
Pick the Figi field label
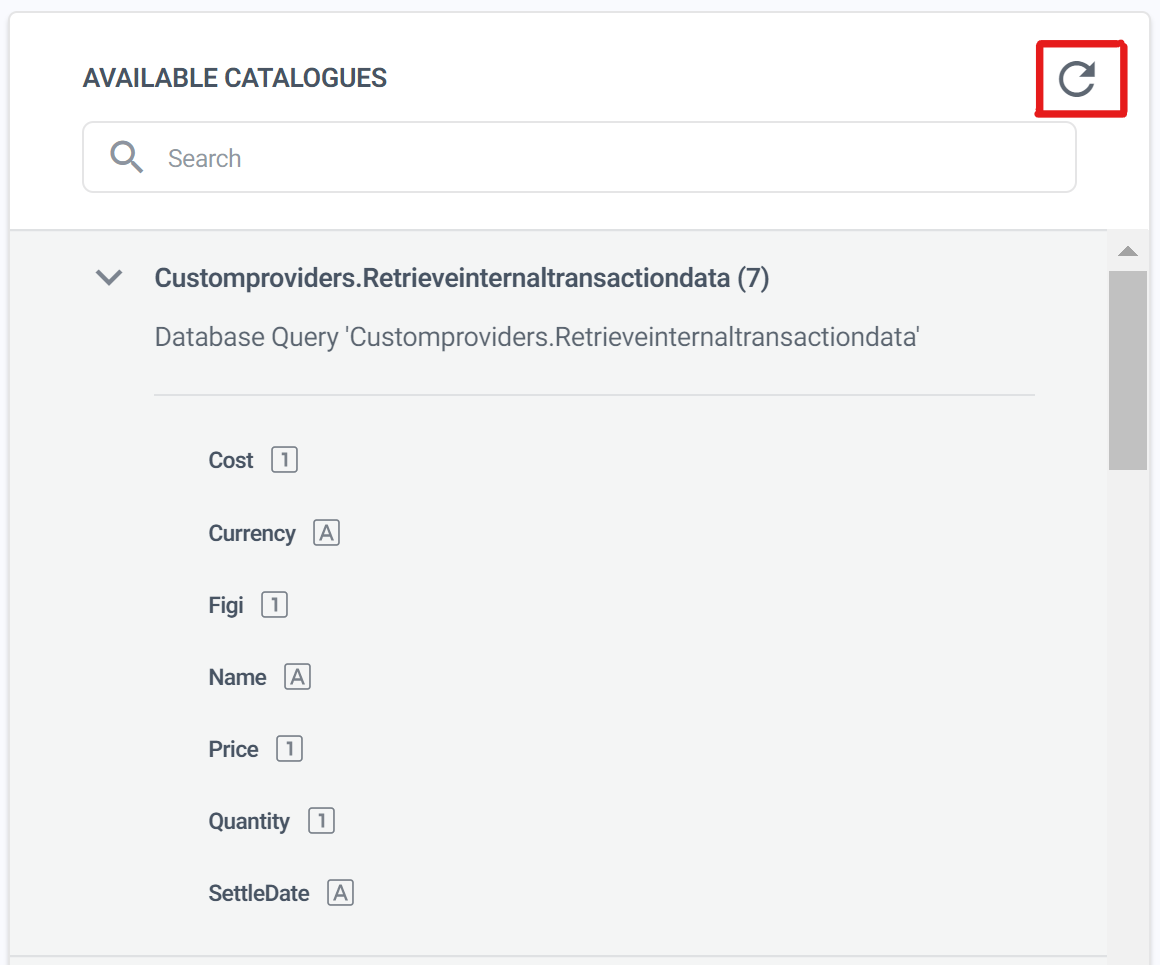226,605
